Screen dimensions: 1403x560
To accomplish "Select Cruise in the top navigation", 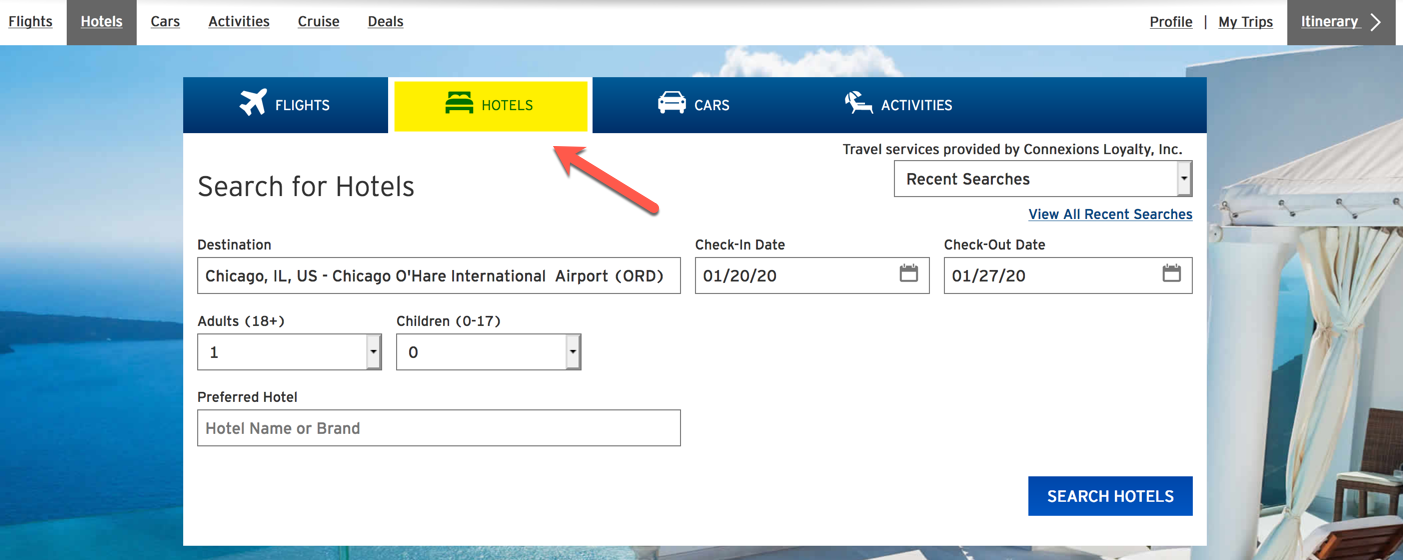I will [318, 21].
